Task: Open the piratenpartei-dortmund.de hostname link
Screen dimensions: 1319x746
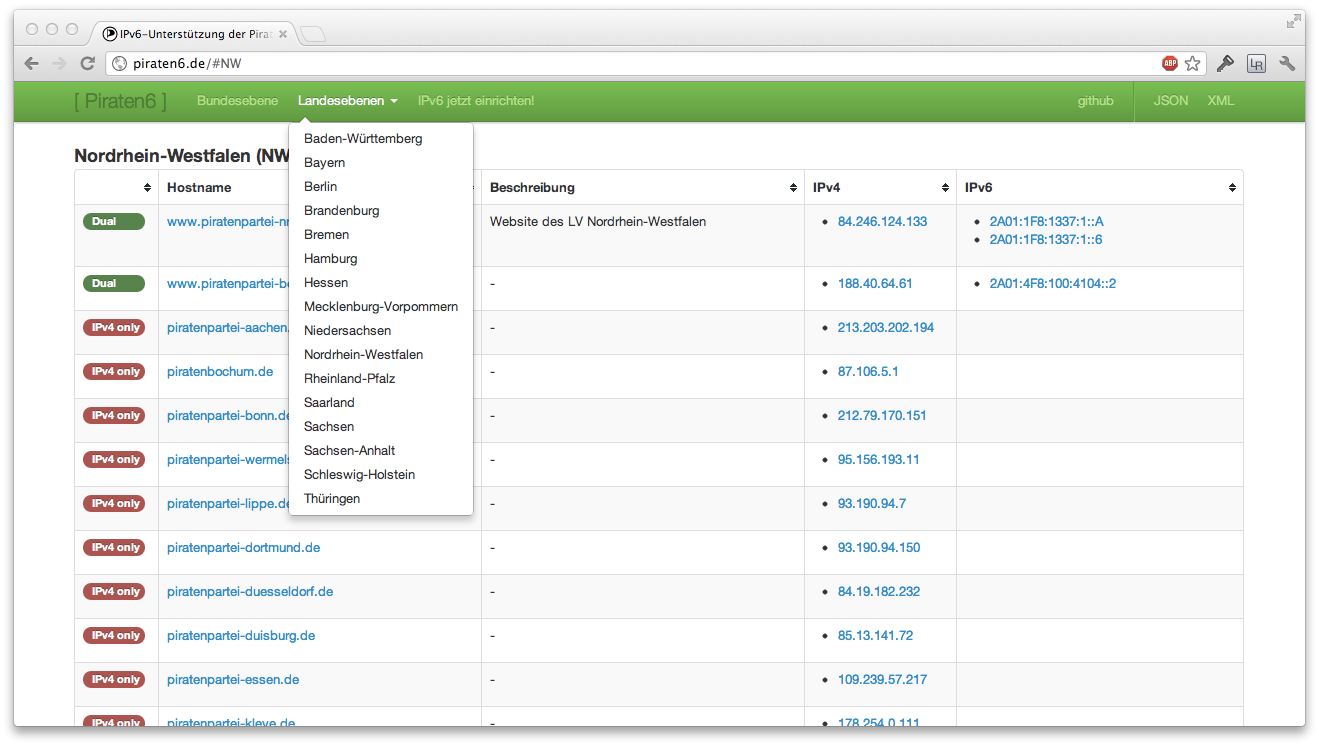Action: 243,548
